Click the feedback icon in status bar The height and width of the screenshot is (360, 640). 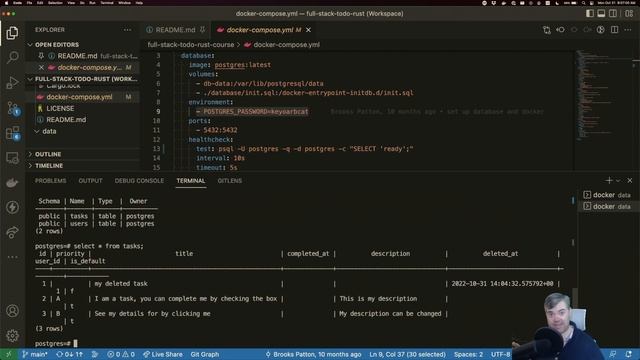click(x=613, y=354)
